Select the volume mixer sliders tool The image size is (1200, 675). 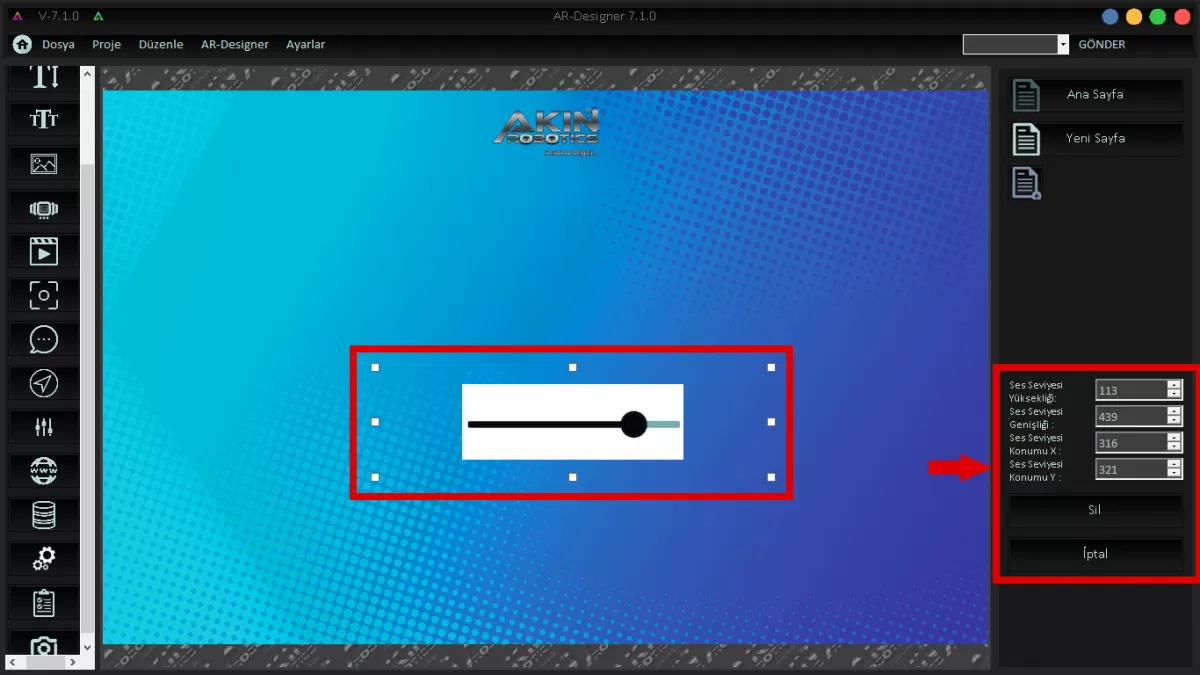point(44,427)
